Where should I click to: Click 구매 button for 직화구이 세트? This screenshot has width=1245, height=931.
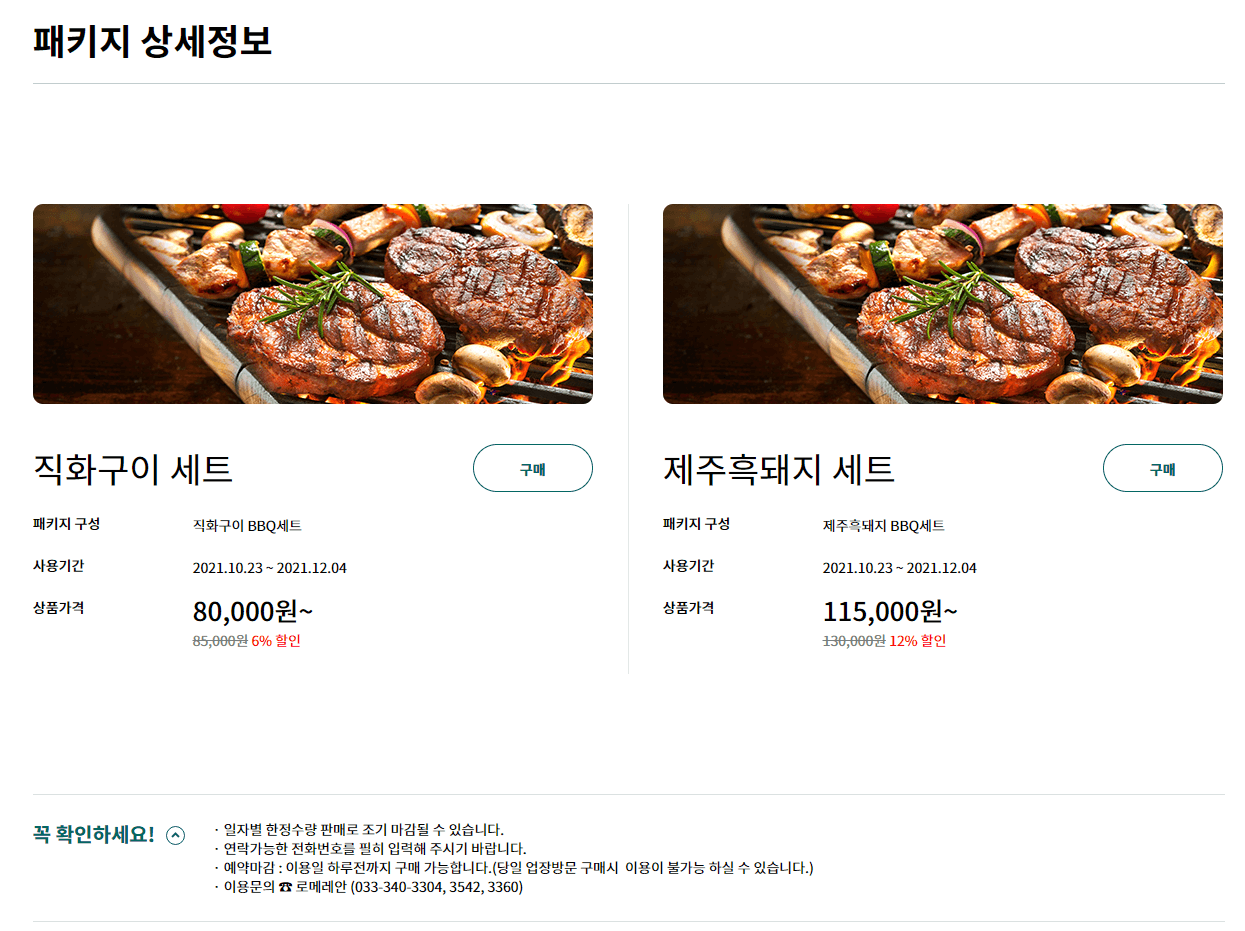point(532,468)
